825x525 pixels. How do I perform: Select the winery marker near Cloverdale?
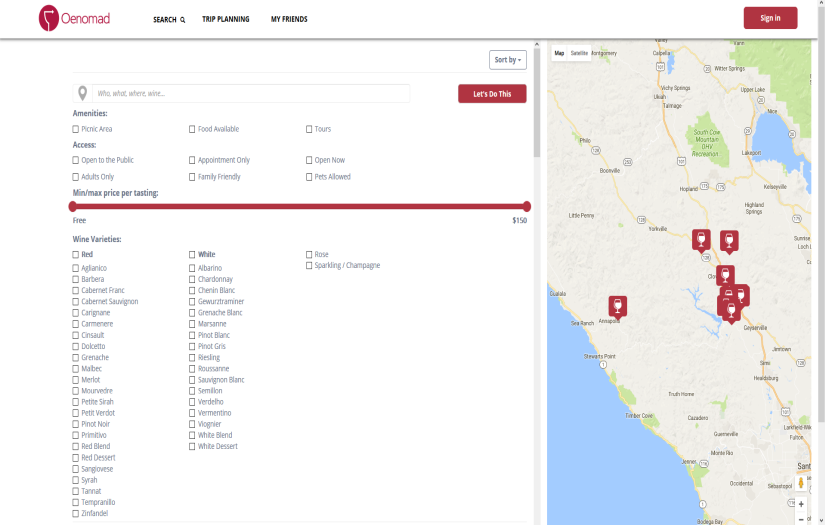tap(725, 276)
